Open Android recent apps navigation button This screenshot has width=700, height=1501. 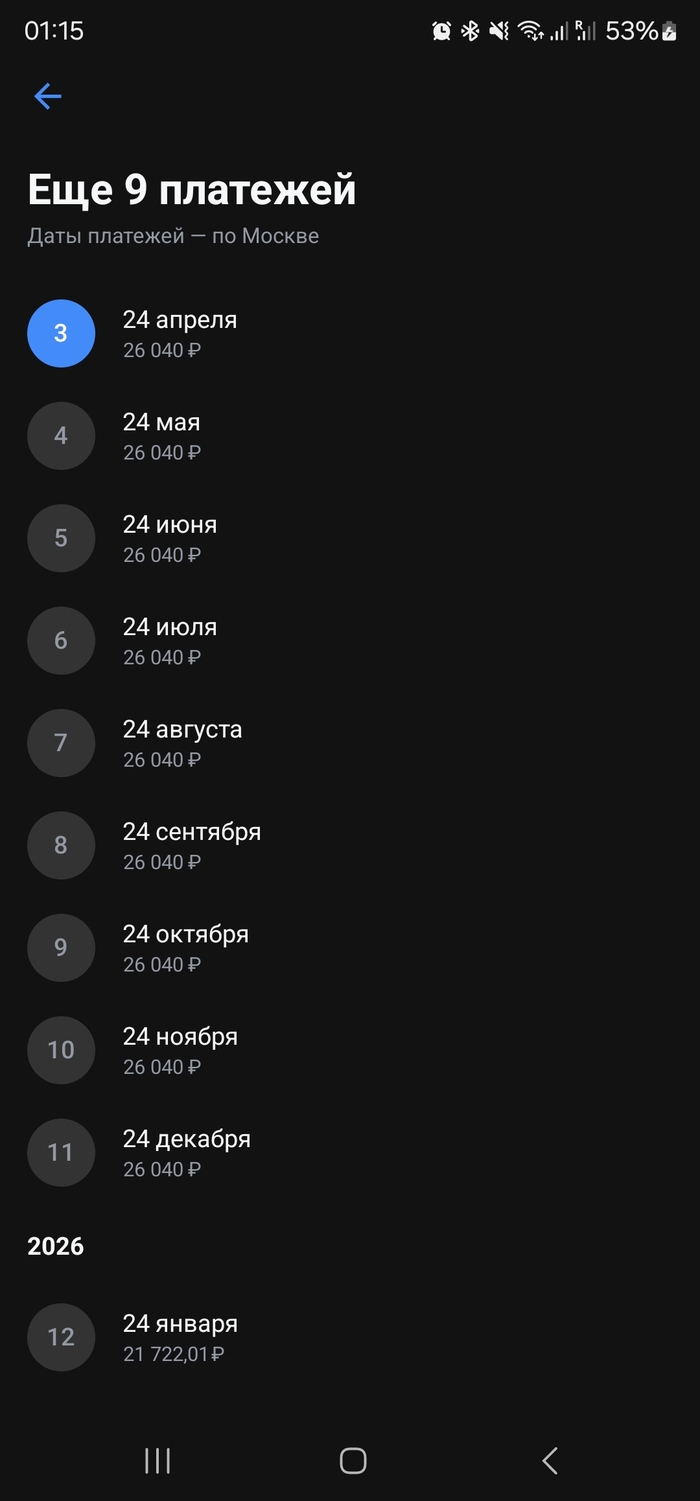[157, 1461]
